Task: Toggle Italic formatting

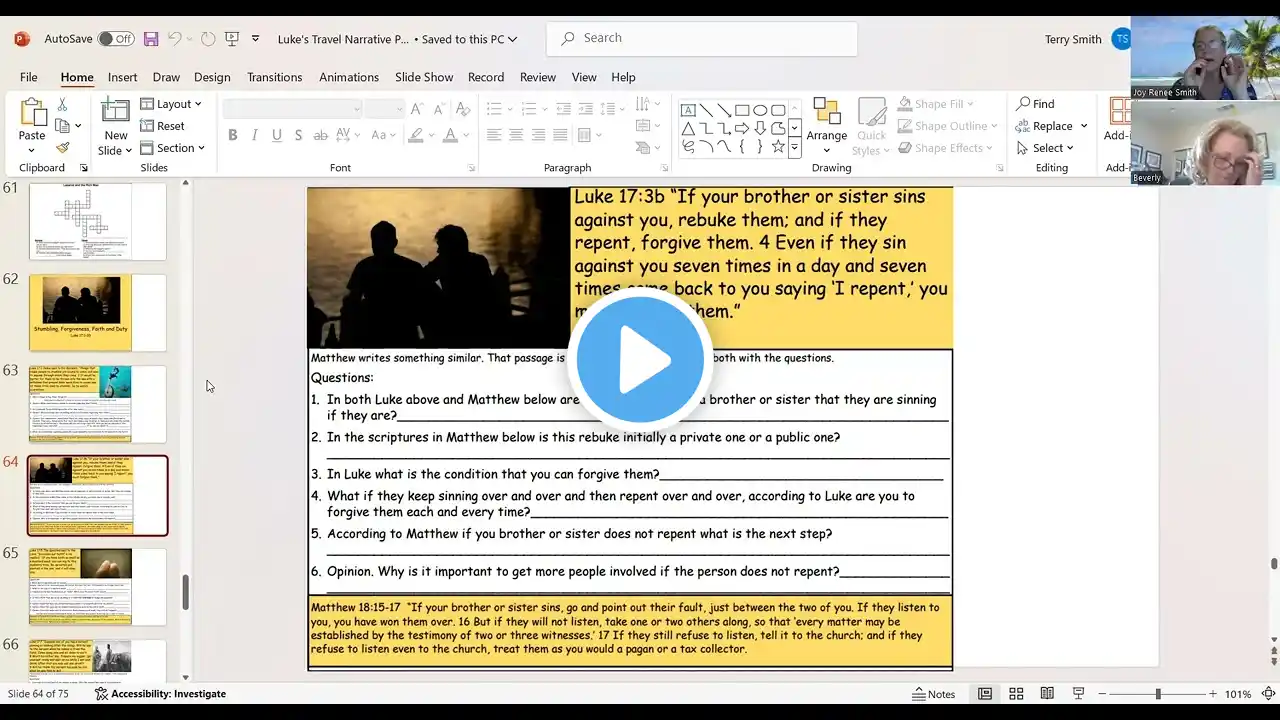Action: 255,135
